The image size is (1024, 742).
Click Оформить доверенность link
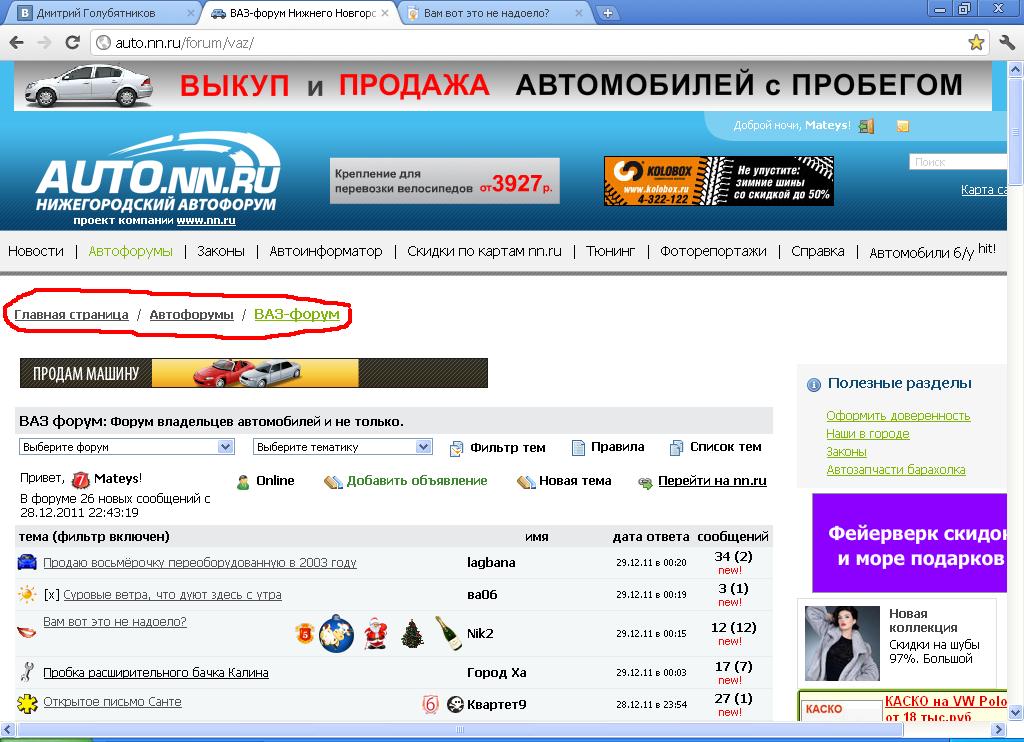coord(898,415)
